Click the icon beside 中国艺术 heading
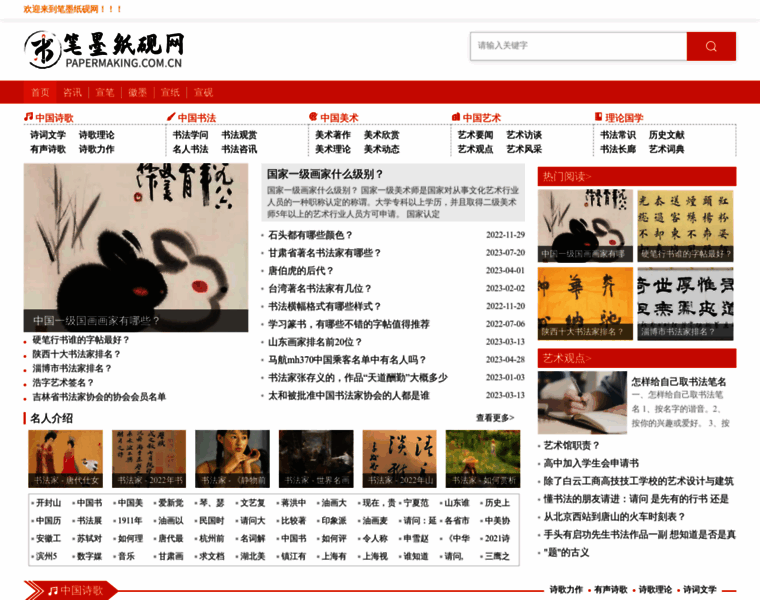This screenshot has height=600, width=760. [456, 117]
